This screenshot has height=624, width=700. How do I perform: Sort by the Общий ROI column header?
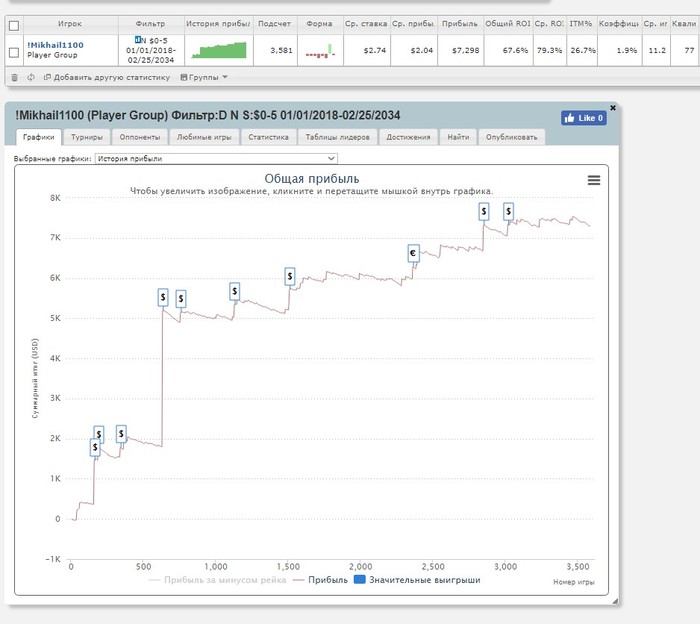click(508, 24)
